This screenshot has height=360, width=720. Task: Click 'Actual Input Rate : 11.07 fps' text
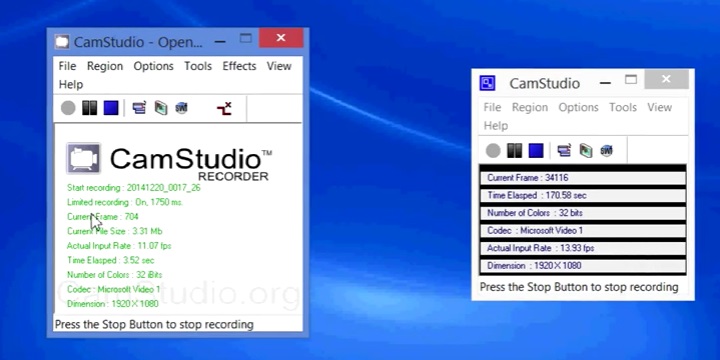pyautogui.click(x=119, y=246)
